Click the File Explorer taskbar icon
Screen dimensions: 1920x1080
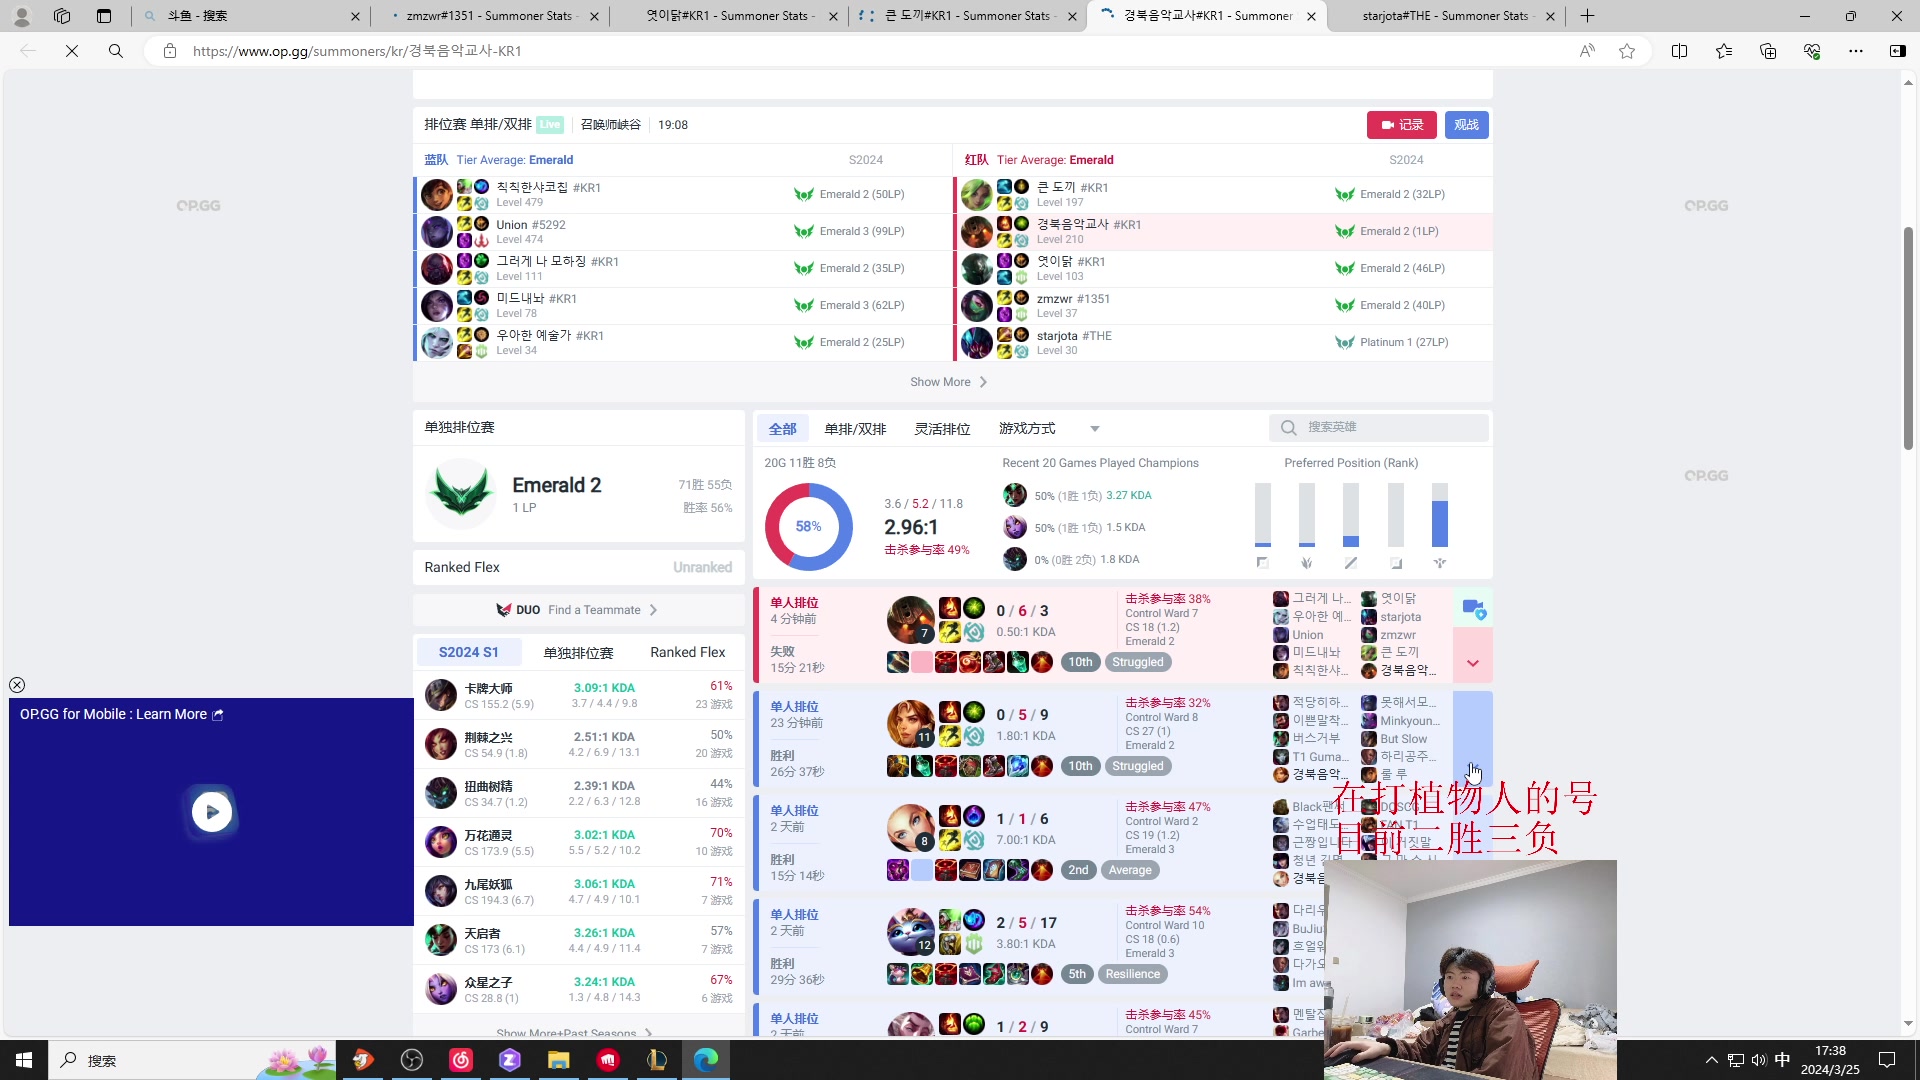click(558, 1060)
